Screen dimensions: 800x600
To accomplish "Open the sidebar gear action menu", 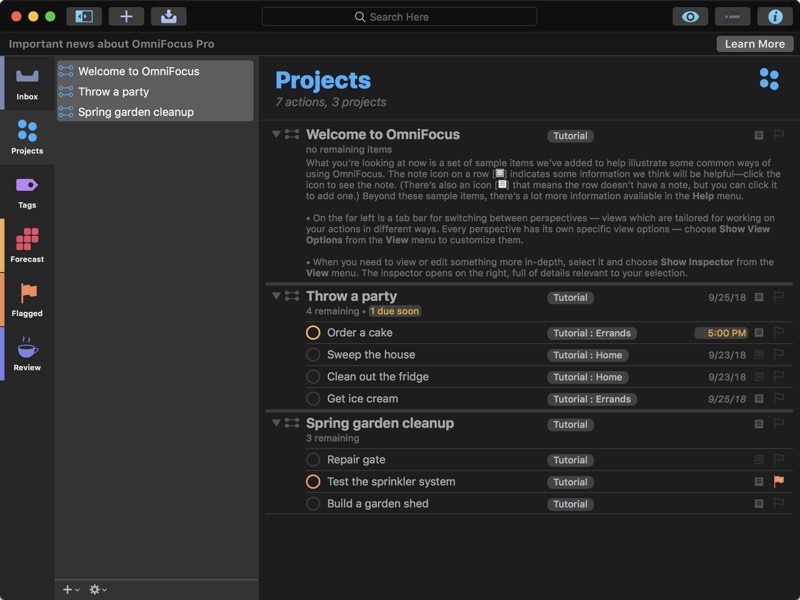I will point(97,589).
